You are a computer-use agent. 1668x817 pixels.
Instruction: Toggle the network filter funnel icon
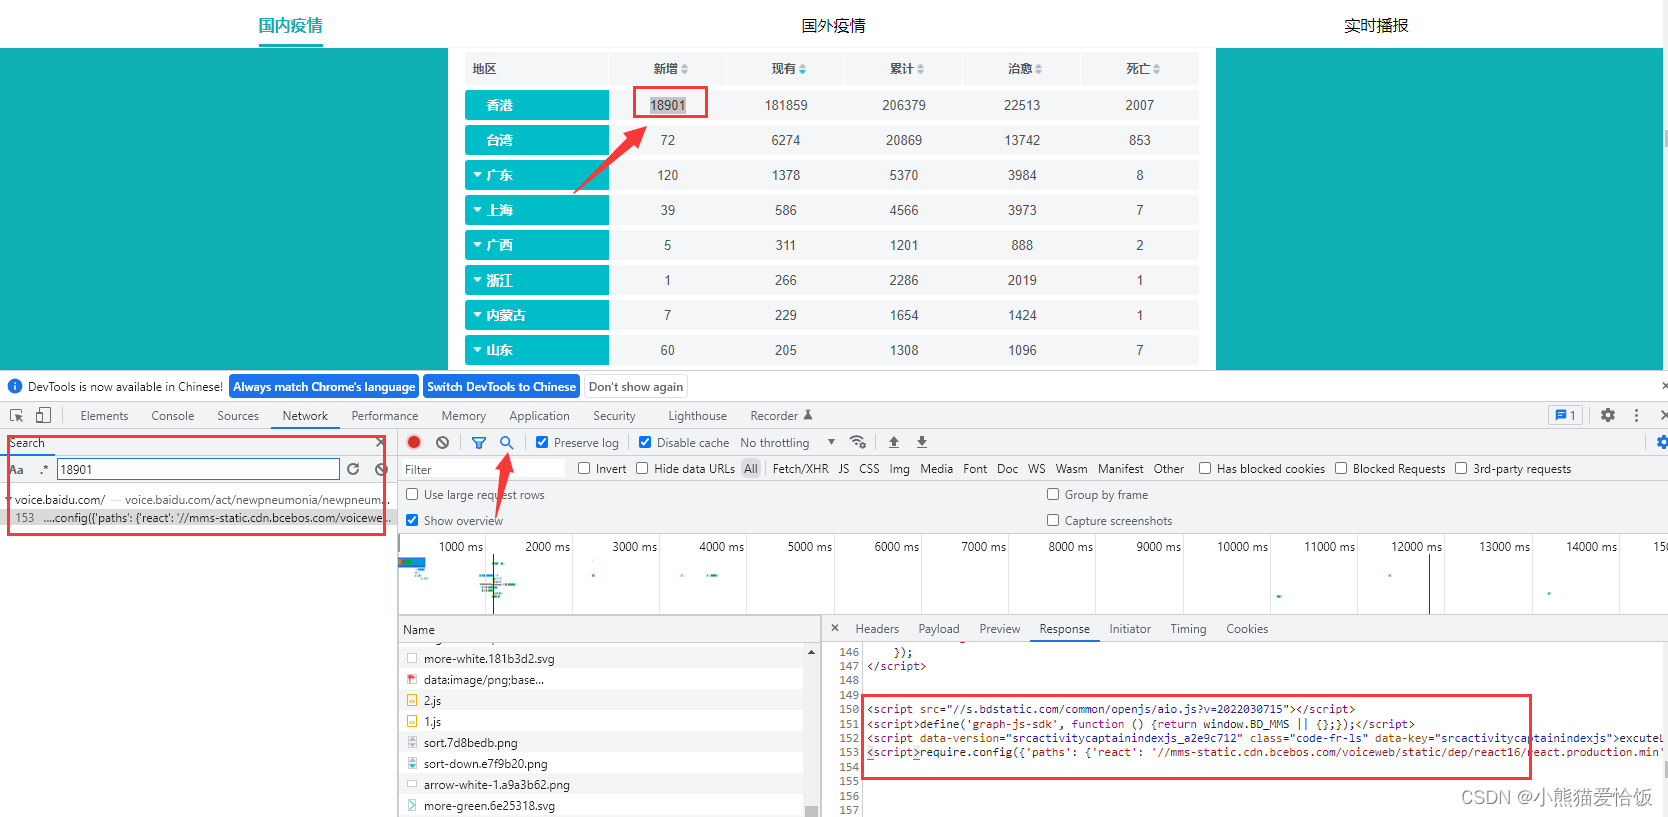[x=479, y=442]
